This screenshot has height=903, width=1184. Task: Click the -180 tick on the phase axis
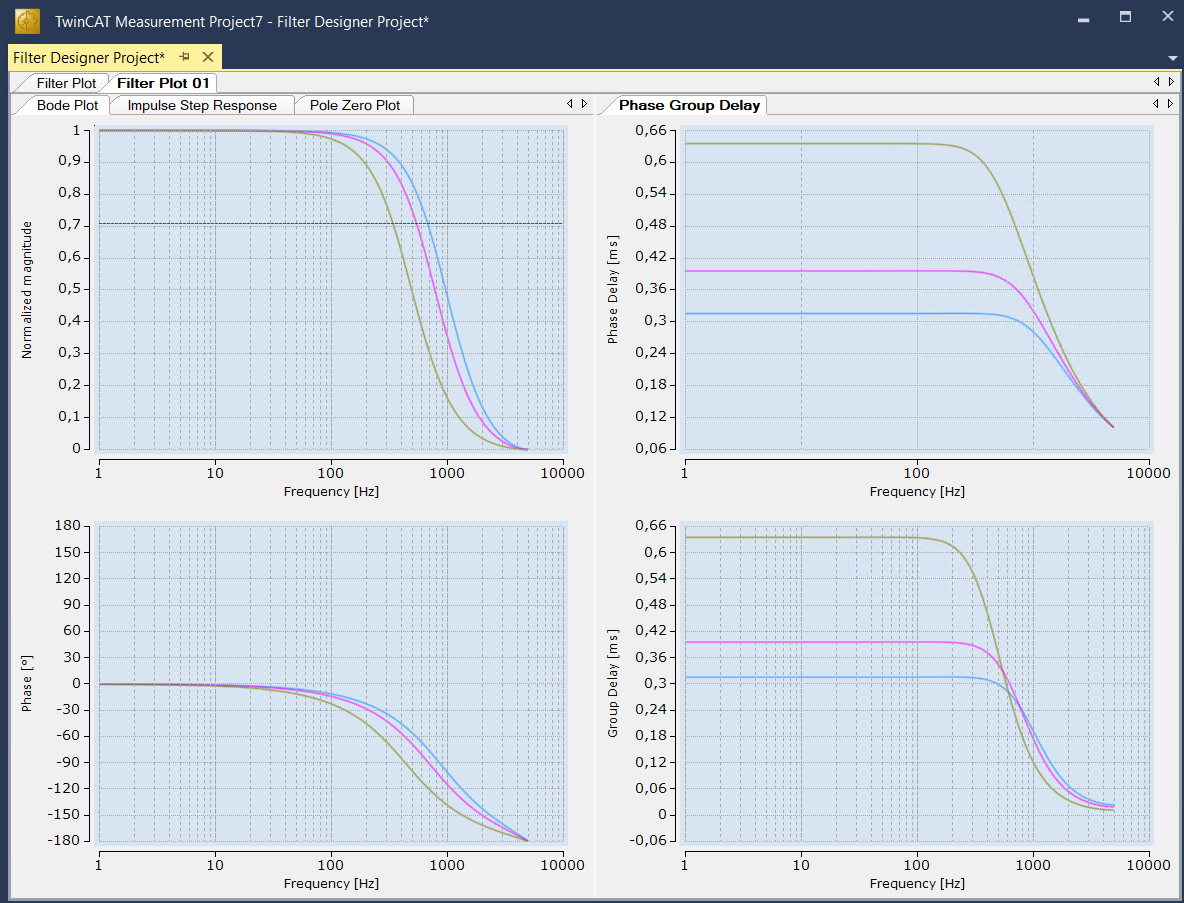point(64,840)
